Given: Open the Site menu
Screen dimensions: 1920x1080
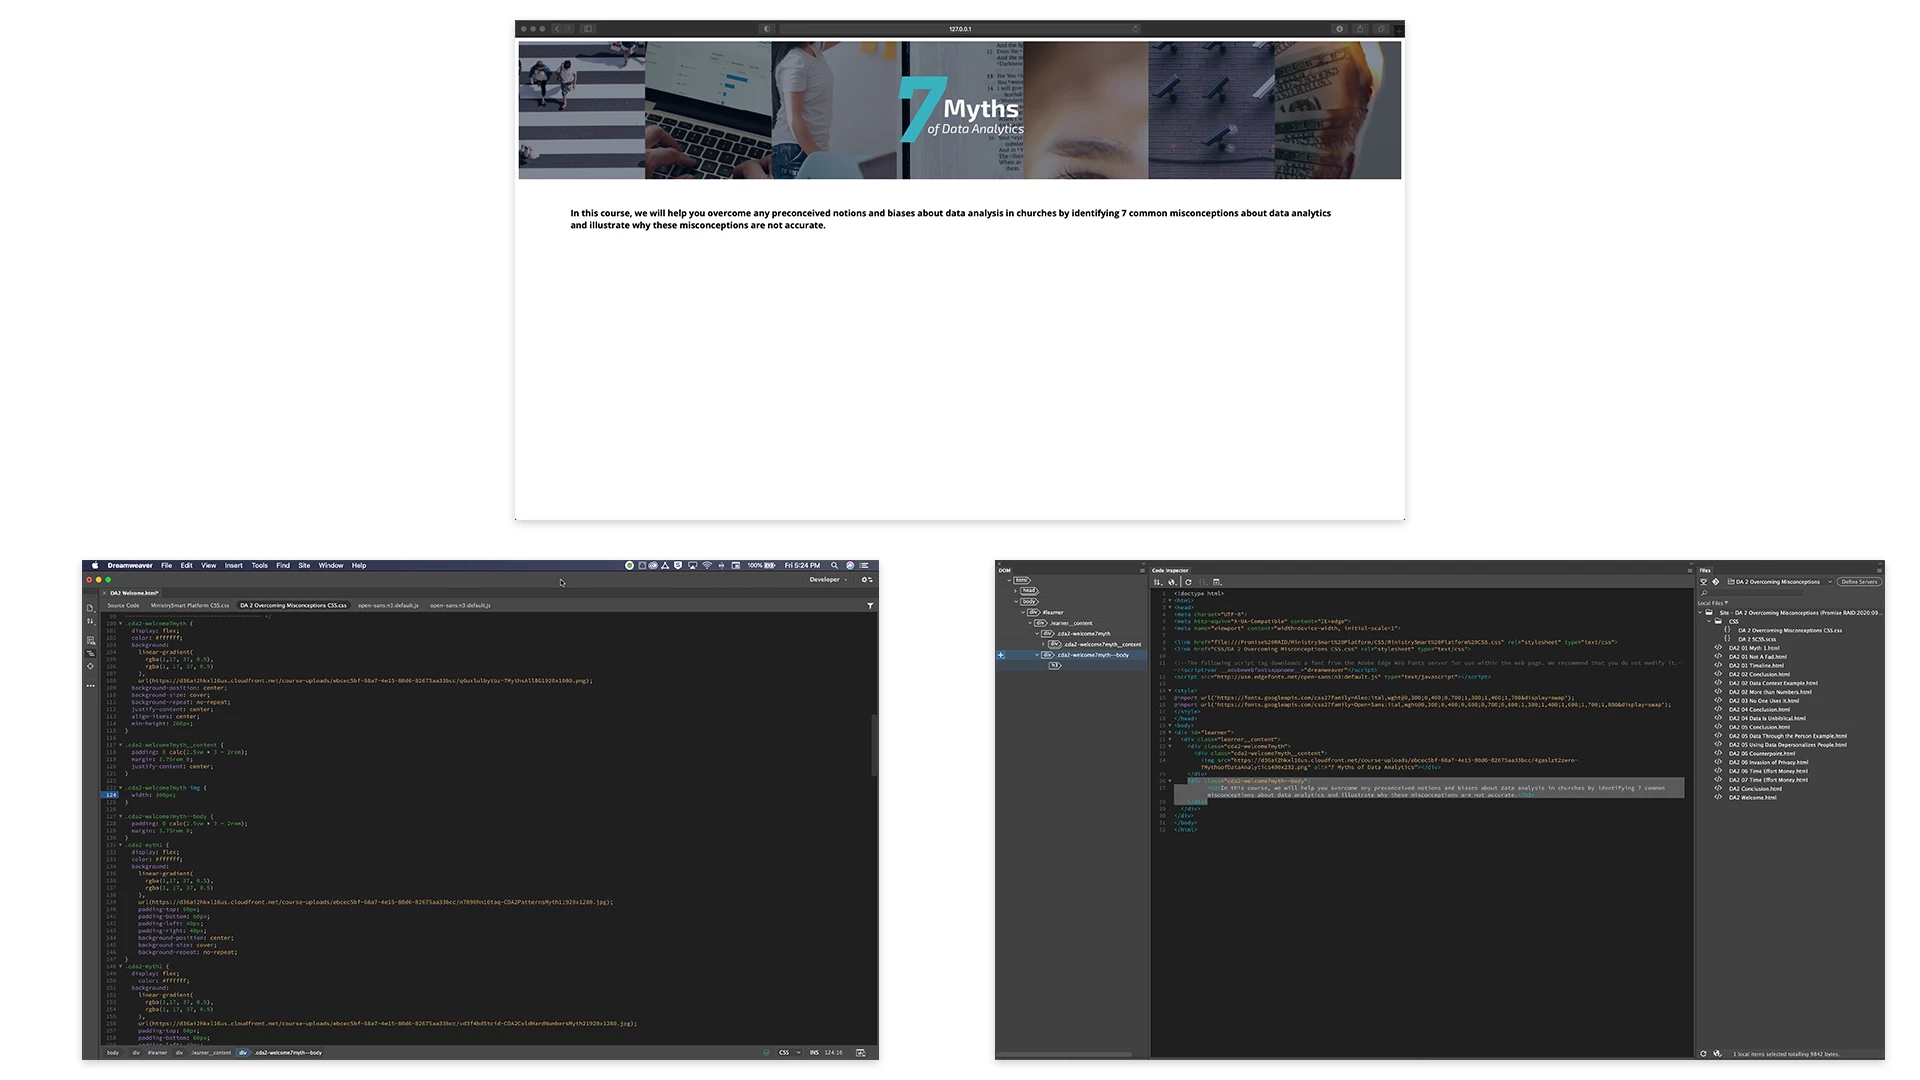Looking at the screenshot, I should point(304,566).
